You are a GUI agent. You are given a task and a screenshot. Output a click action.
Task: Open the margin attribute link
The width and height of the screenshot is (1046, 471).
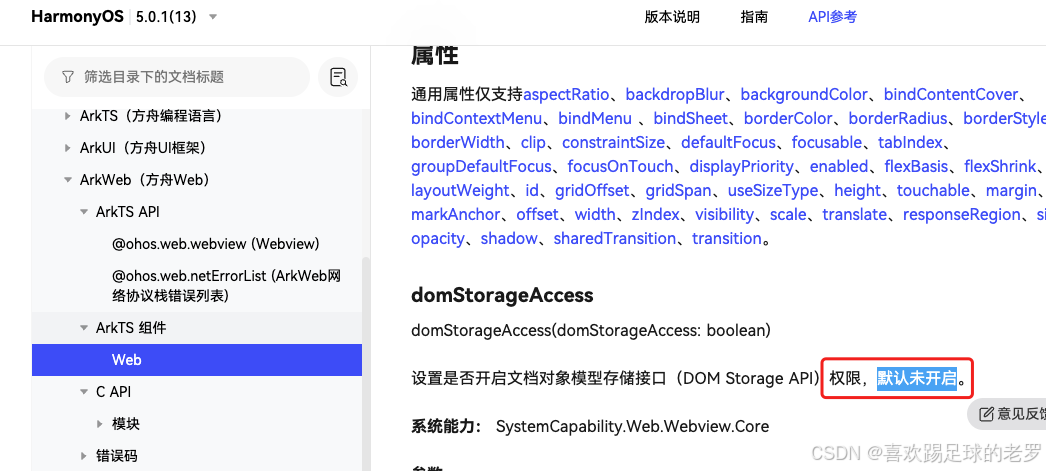pyautogui.click(x=1011, y=190)
